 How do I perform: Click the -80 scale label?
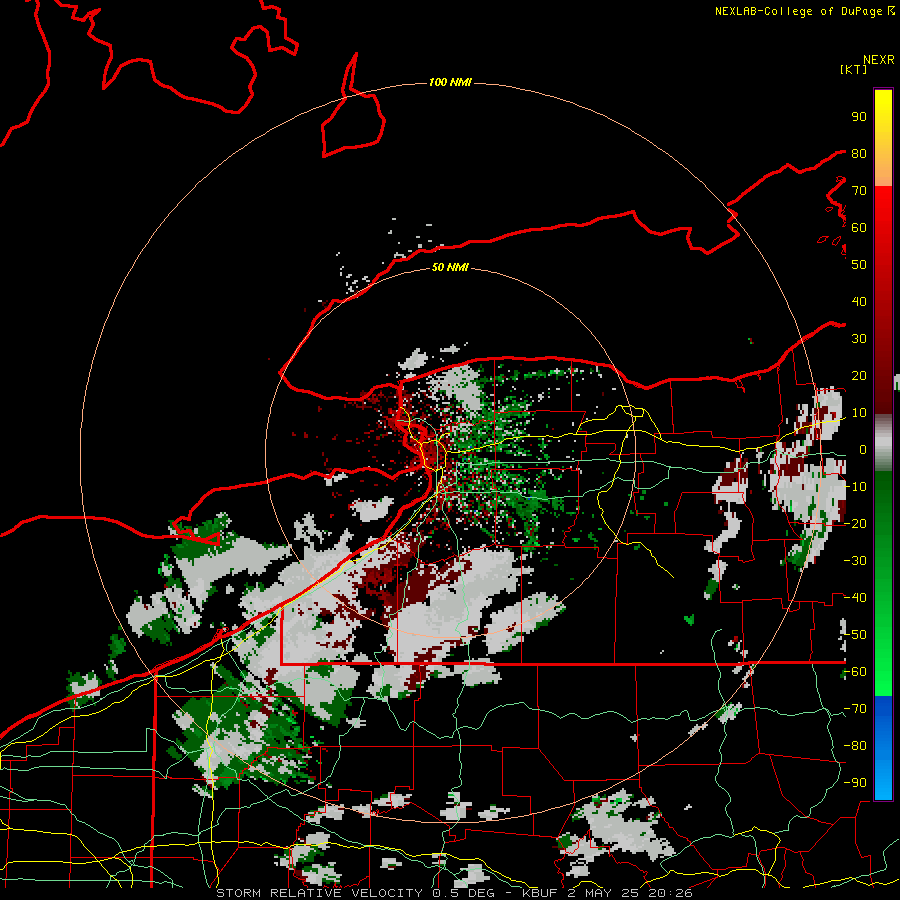[x=855, y=746]
